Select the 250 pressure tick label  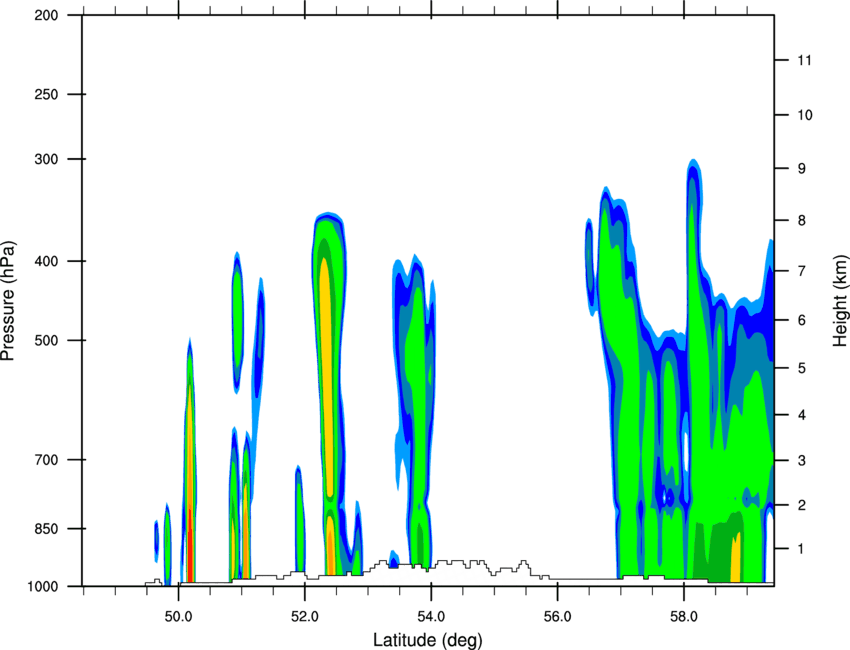click(x=46, y=94)
